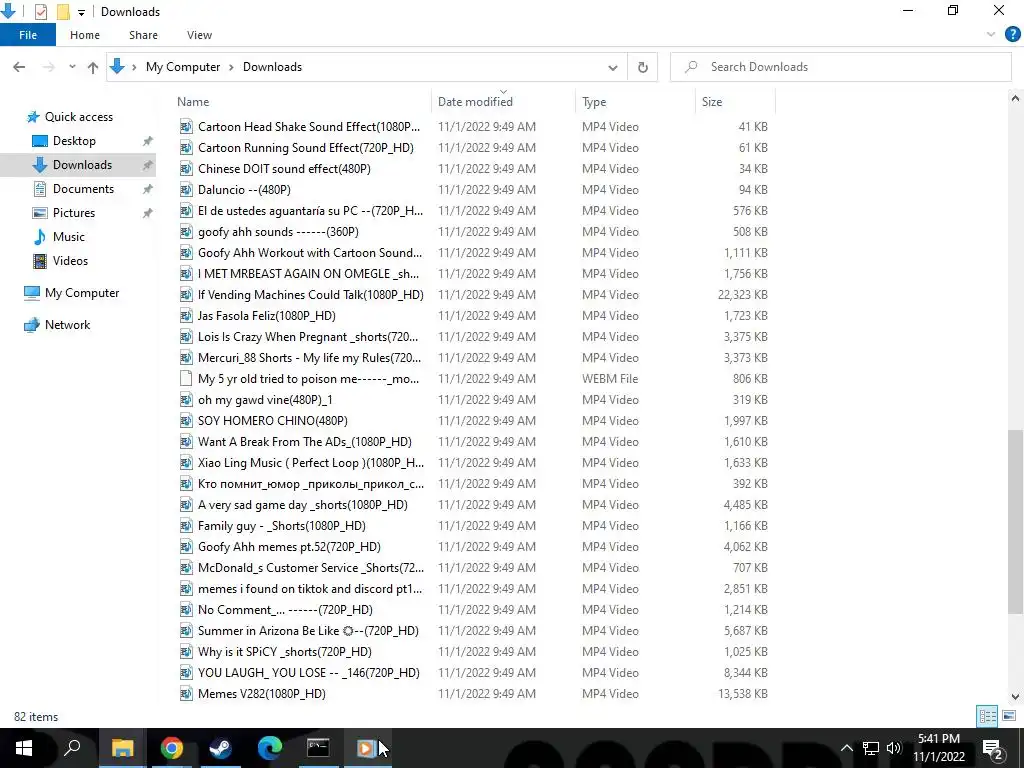This screenshot has height=768, width=1024.
Task: Open the Home ribbon tab
Action: [85, 35]
